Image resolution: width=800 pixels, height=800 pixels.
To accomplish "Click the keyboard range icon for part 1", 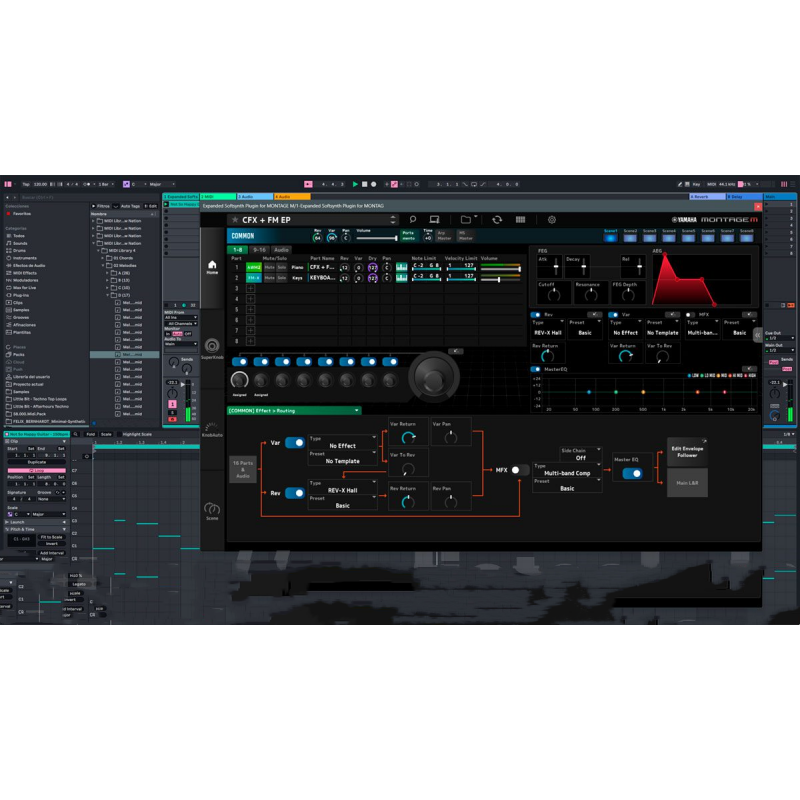I will tap(402, 267).
